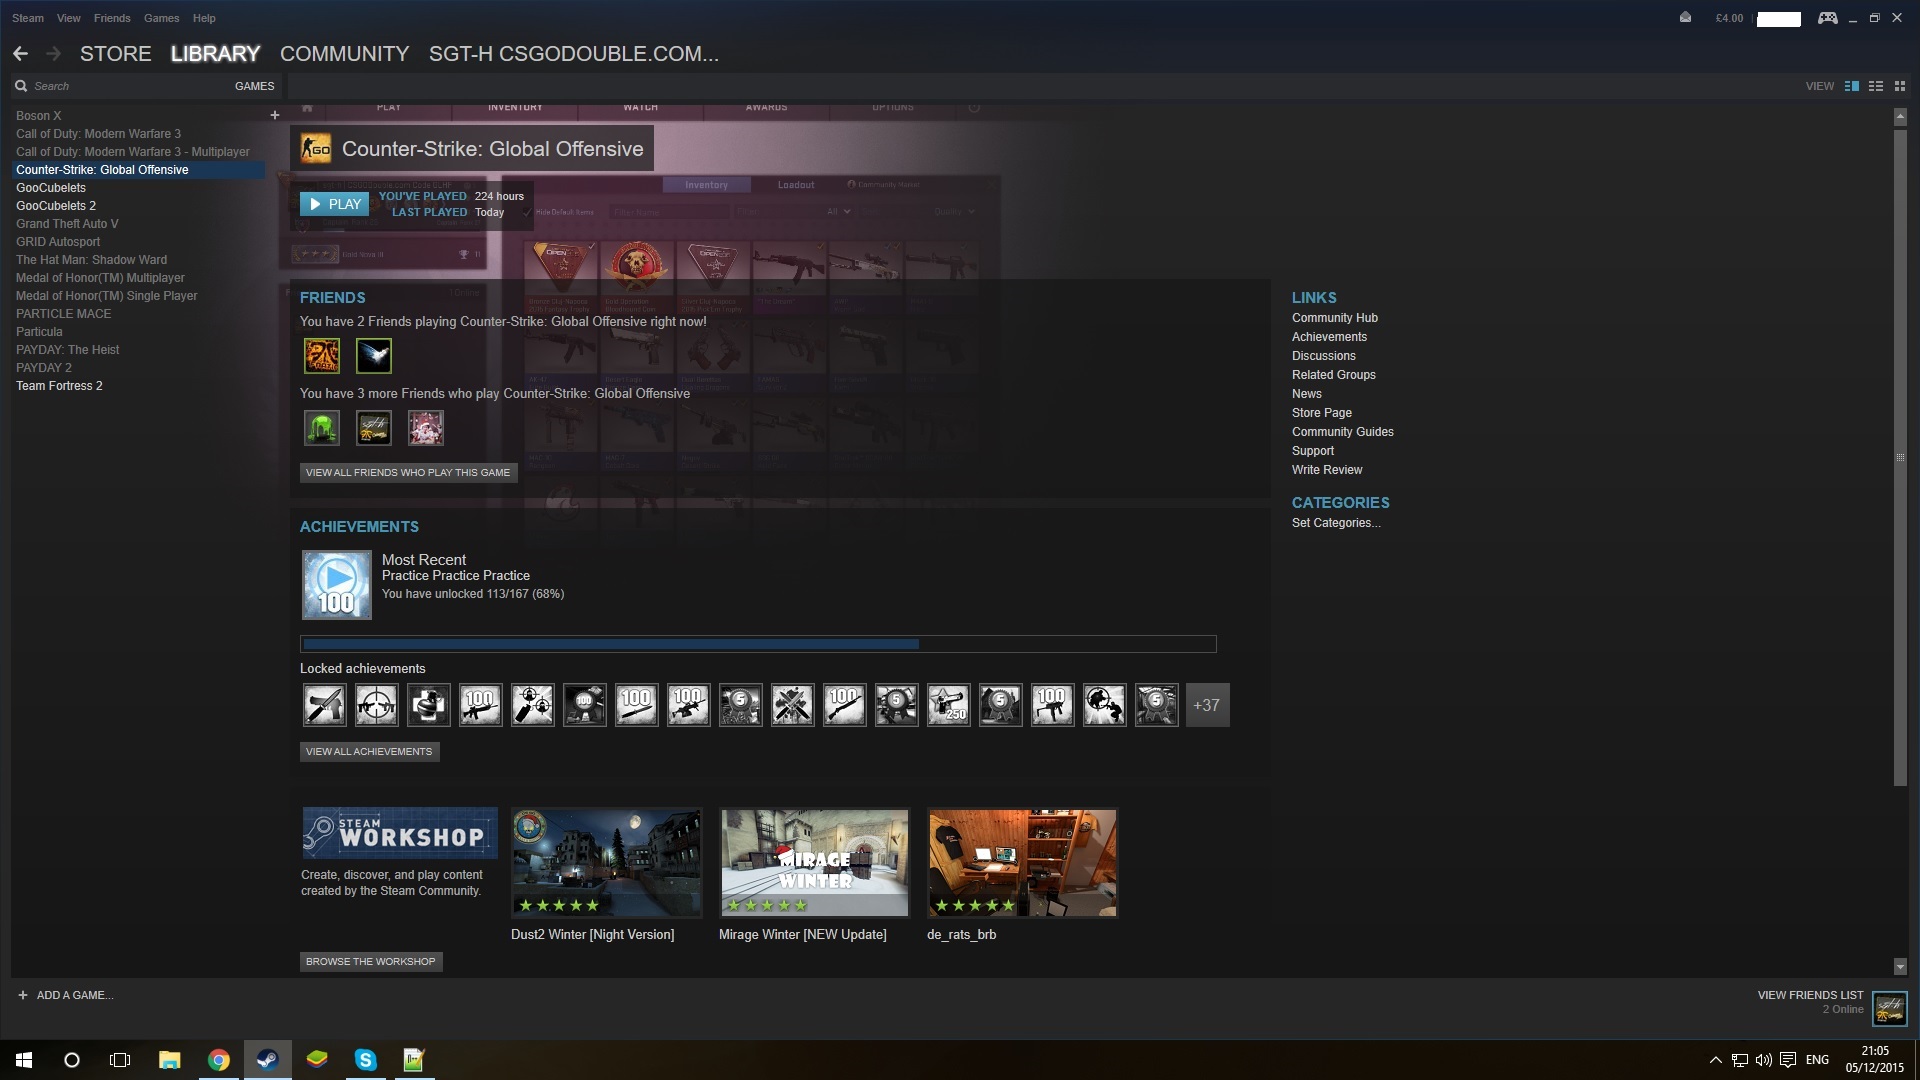This screenshot has width=1920, height=1080.
Task: Open the orange avatar of friend in-game
Action: pos(322,356)
